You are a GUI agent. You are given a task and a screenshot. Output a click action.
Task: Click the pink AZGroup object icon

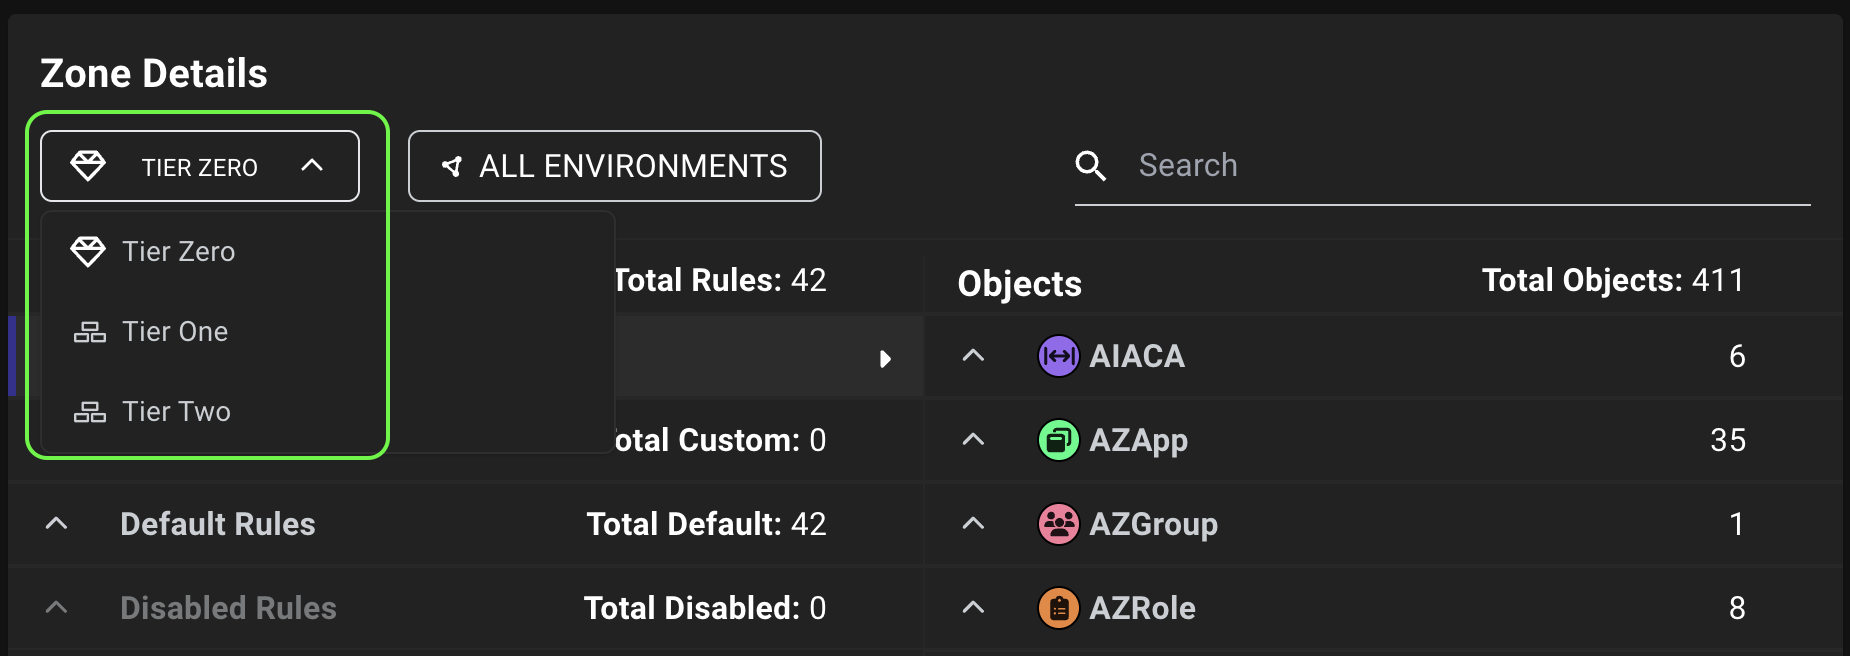pos(1058,524)
